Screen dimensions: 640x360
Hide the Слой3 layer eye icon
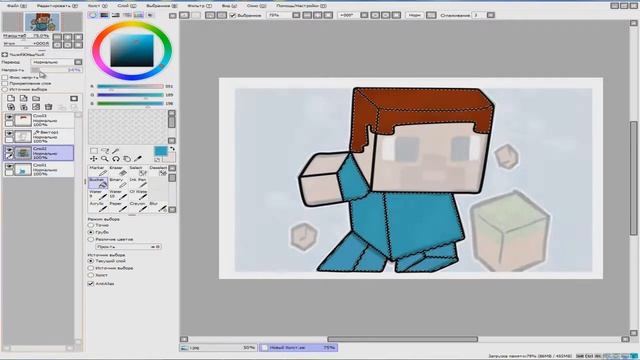(9, 117)
